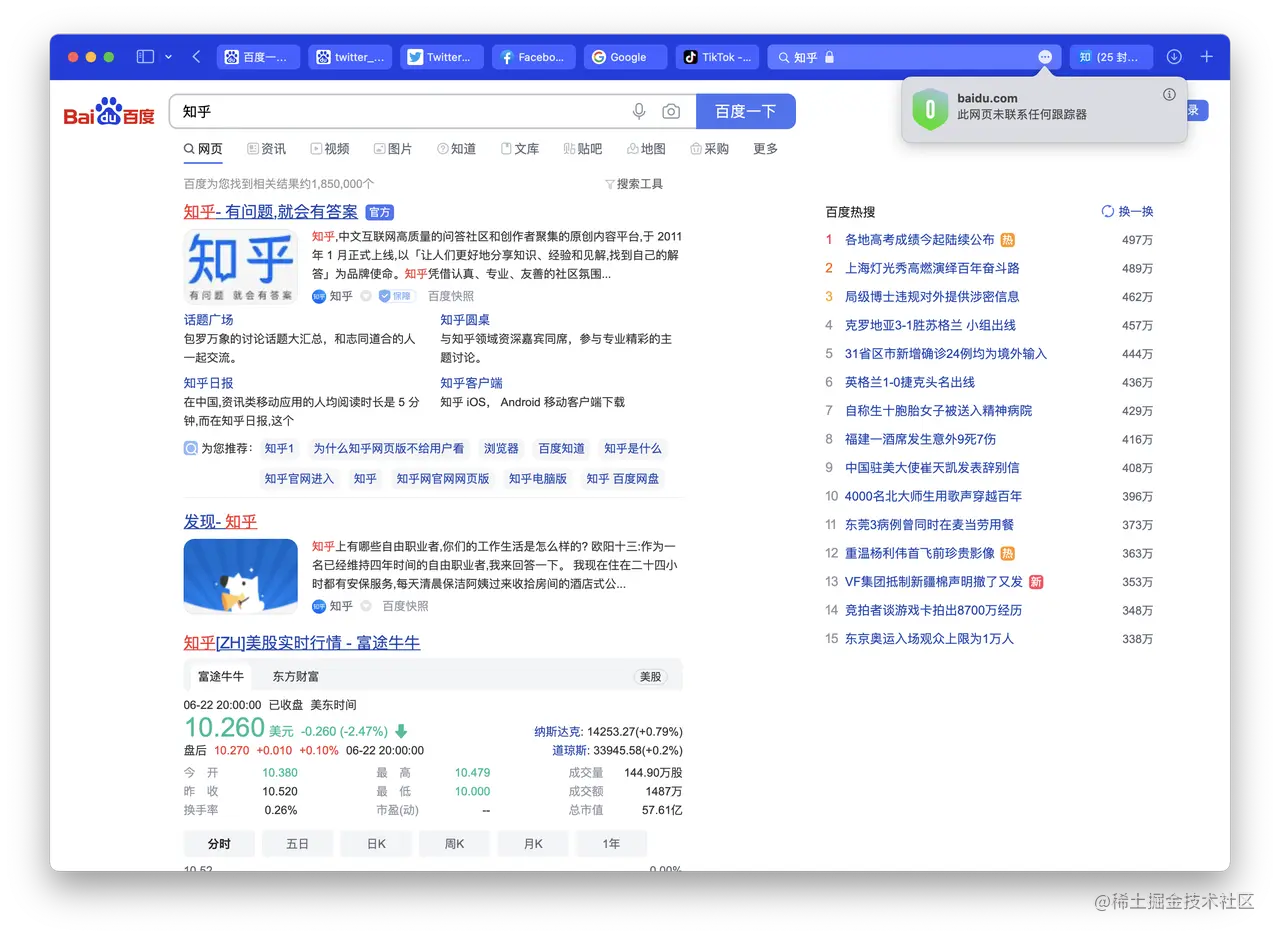Click the 百度一下 search button
1280x937 pixels.
point(746,111)
